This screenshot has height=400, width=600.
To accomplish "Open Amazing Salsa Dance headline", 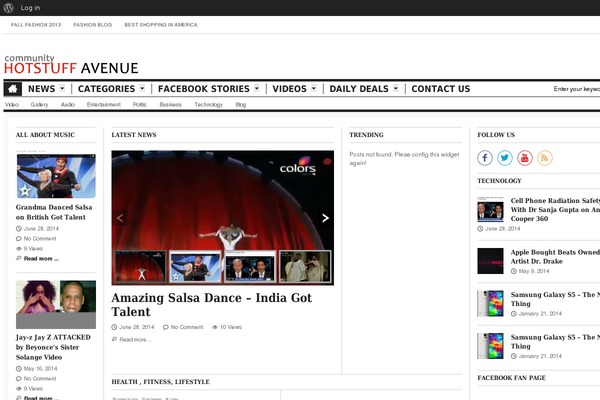I will (212, 305).
